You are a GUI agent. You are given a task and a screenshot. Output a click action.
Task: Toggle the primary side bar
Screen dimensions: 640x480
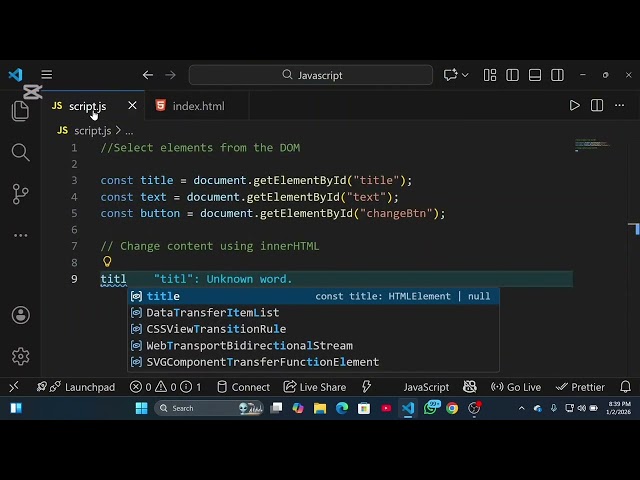[x=512, y=75]
